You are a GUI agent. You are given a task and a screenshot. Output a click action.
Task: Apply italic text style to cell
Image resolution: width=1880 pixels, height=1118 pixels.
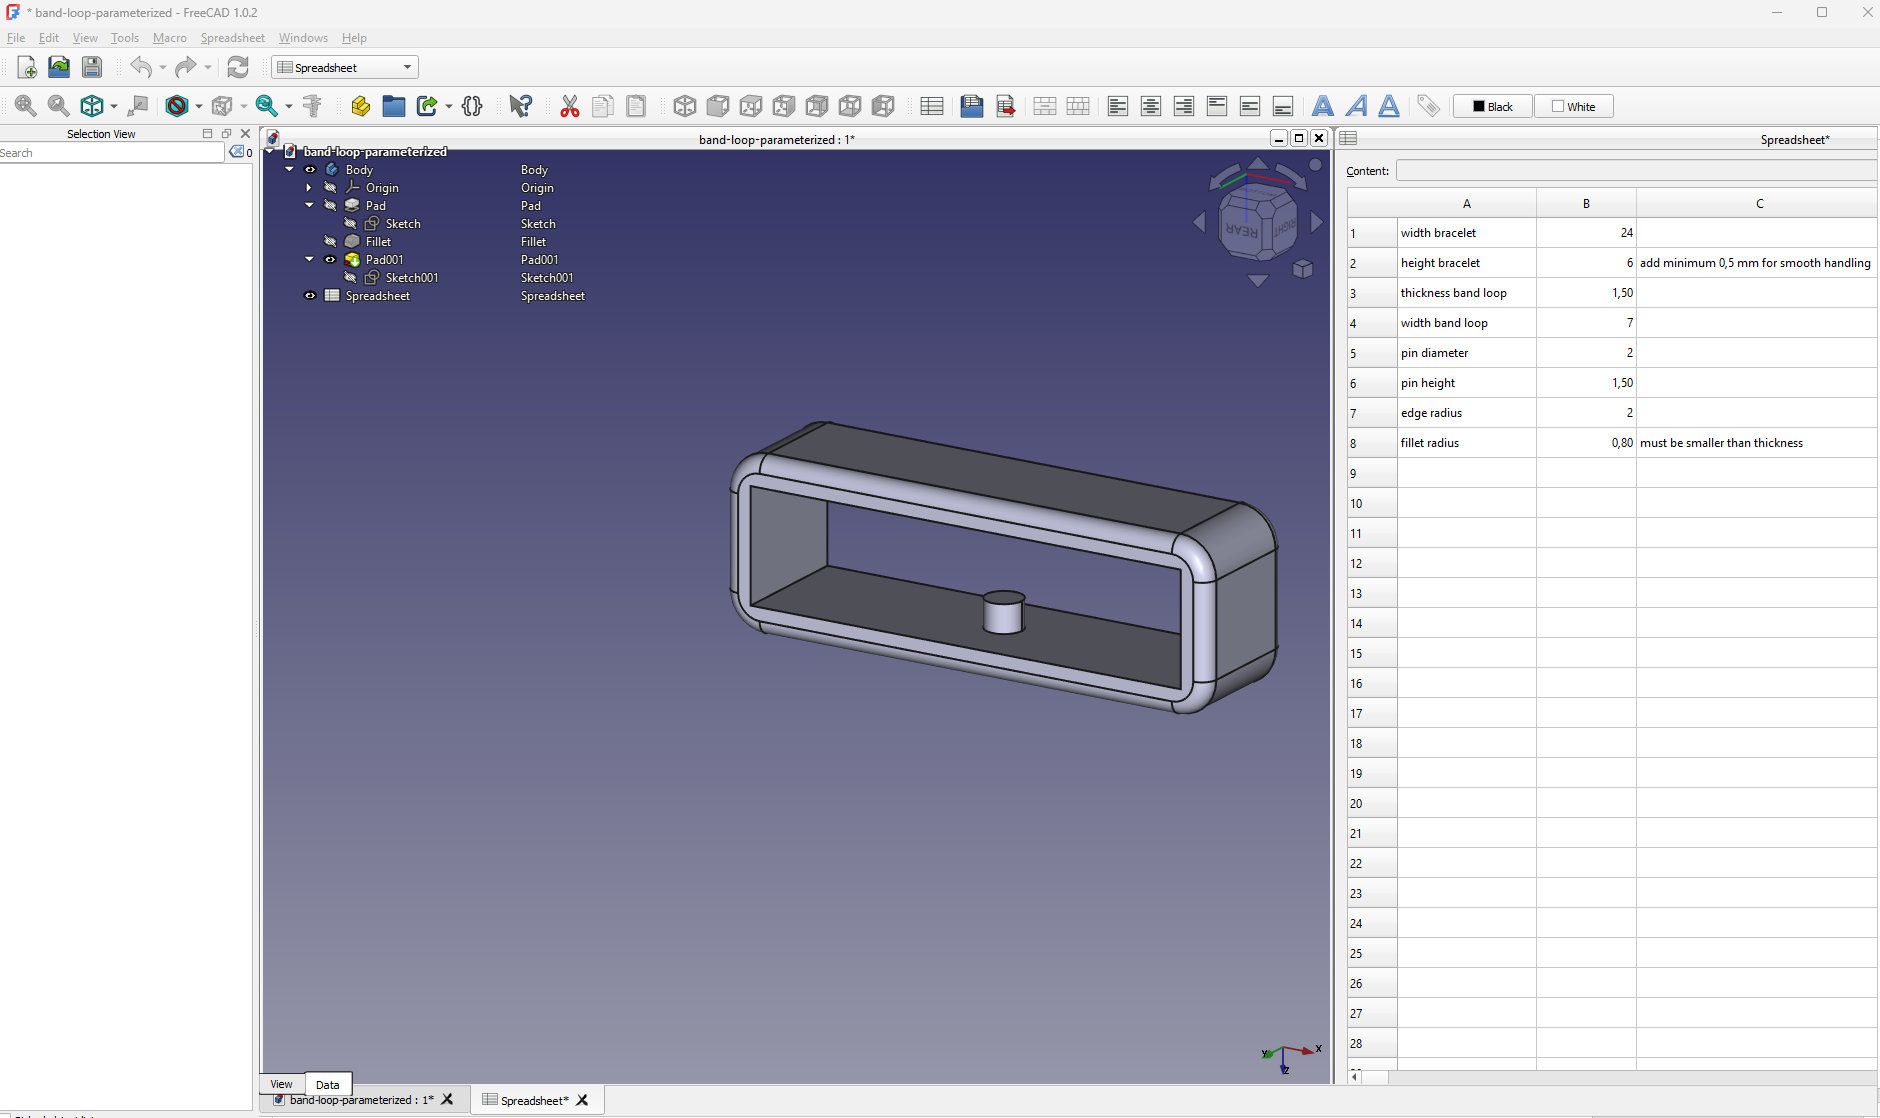point(1356,106)
